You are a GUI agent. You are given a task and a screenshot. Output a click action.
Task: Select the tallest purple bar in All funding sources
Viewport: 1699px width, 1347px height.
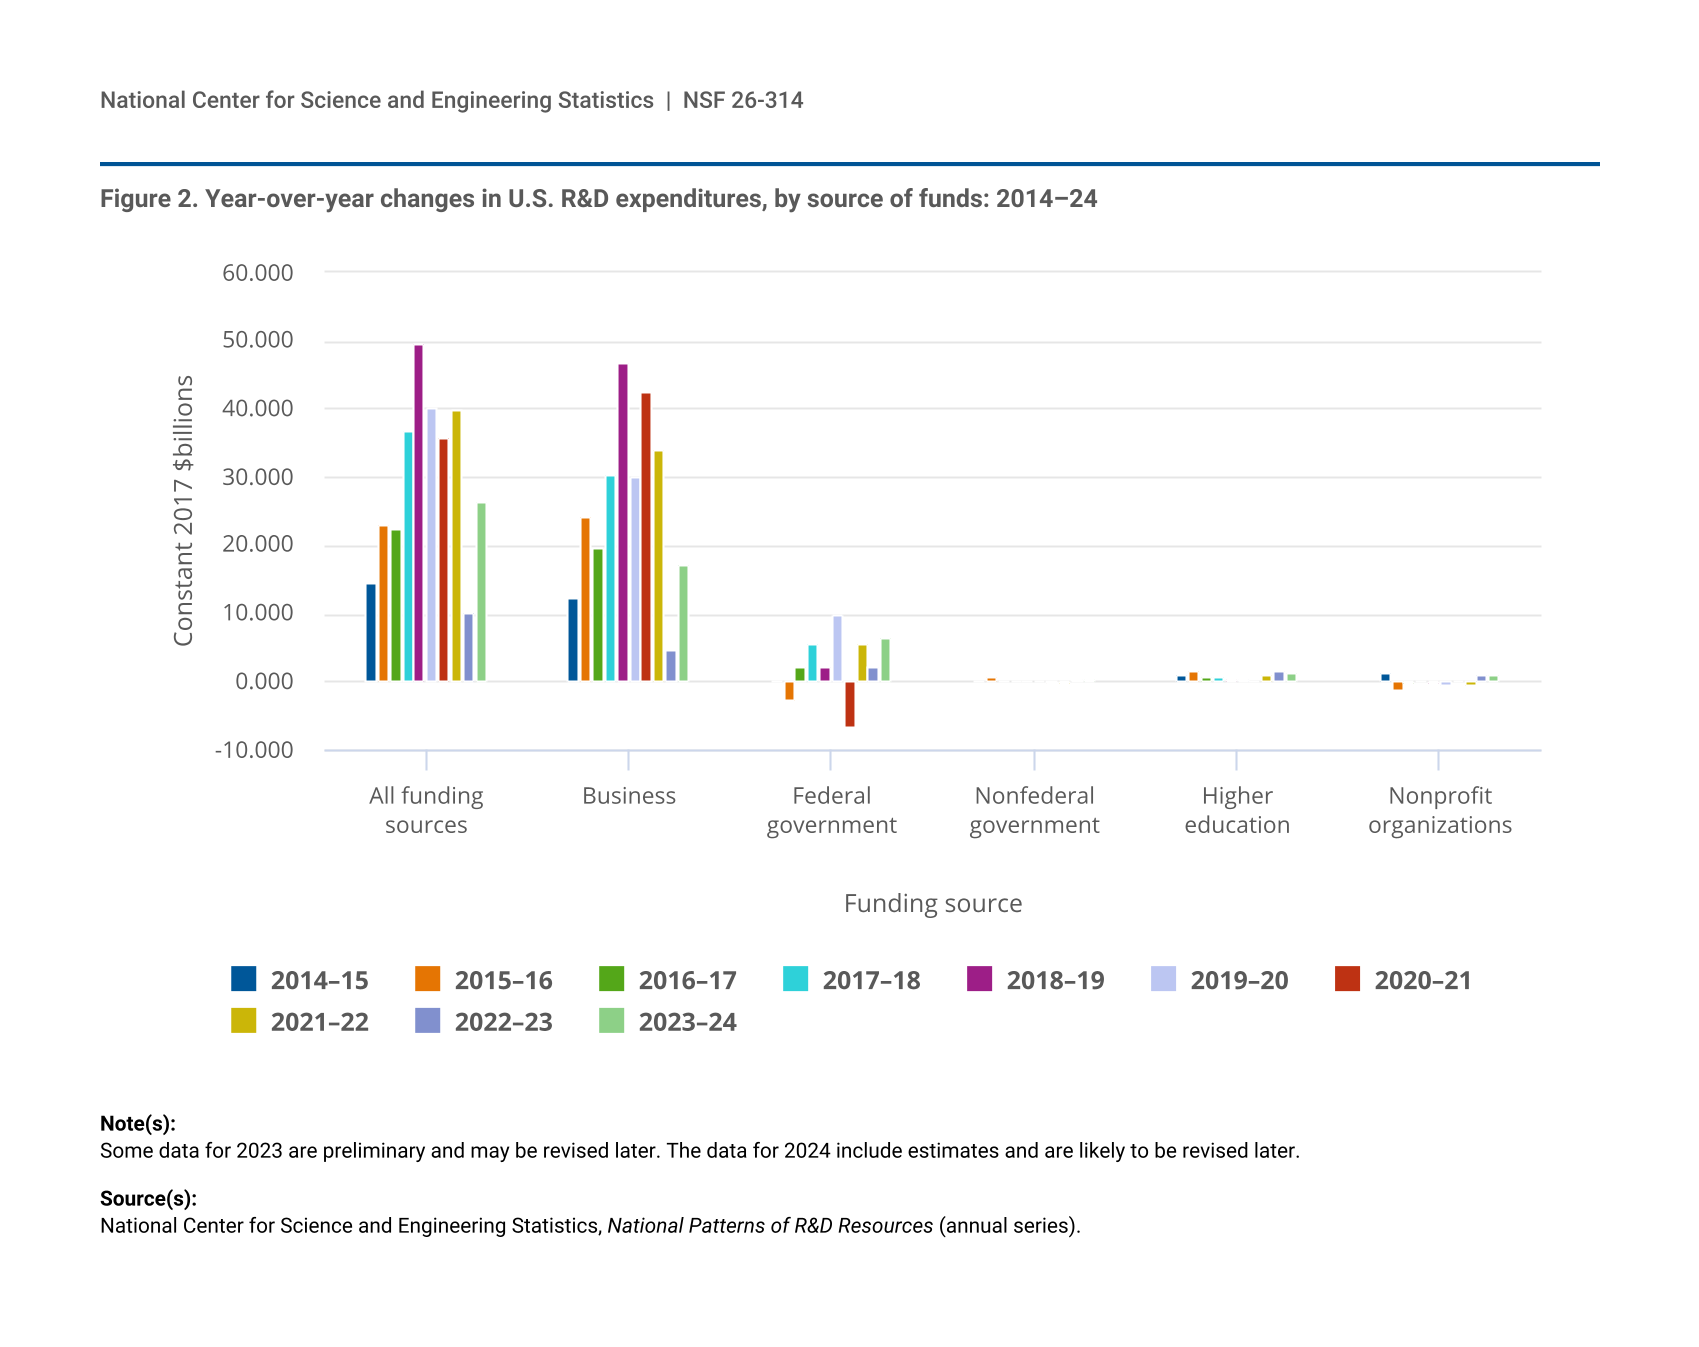click(419, 512)
